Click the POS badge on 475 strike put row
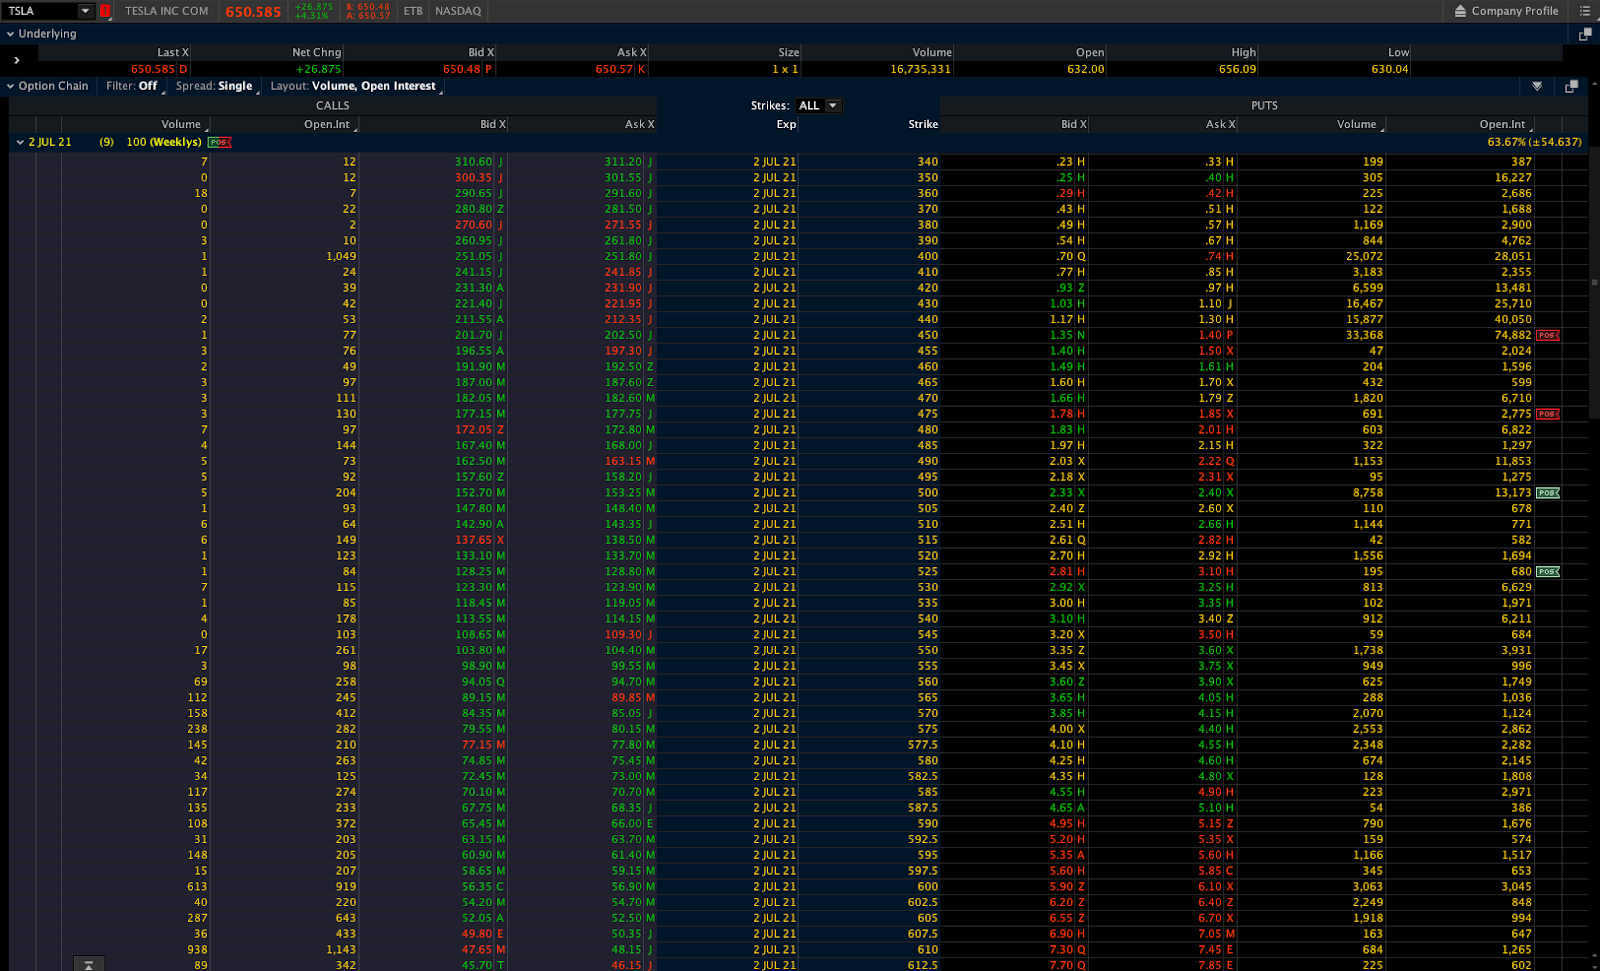The width and height of the screenshot is (1600, 971). 1548,414
